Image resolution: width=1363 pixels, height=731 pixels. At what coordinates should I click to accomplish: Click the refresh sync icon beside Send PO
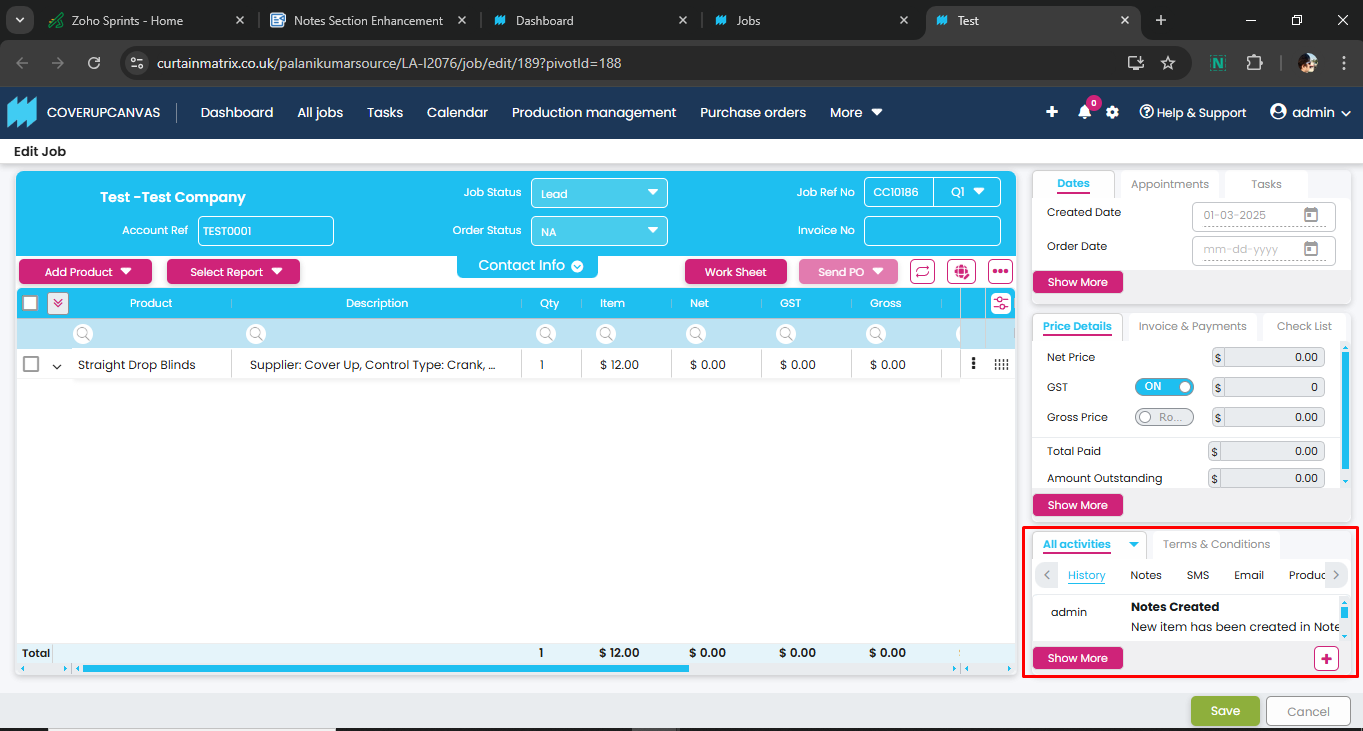point(922,272)
